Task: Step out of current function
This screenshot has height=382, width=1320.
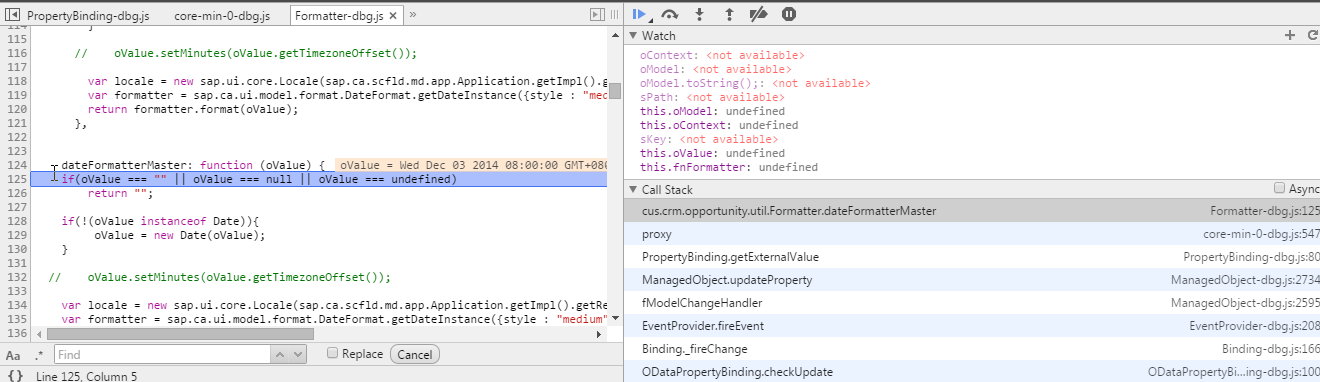Action: tap(729, 14)
